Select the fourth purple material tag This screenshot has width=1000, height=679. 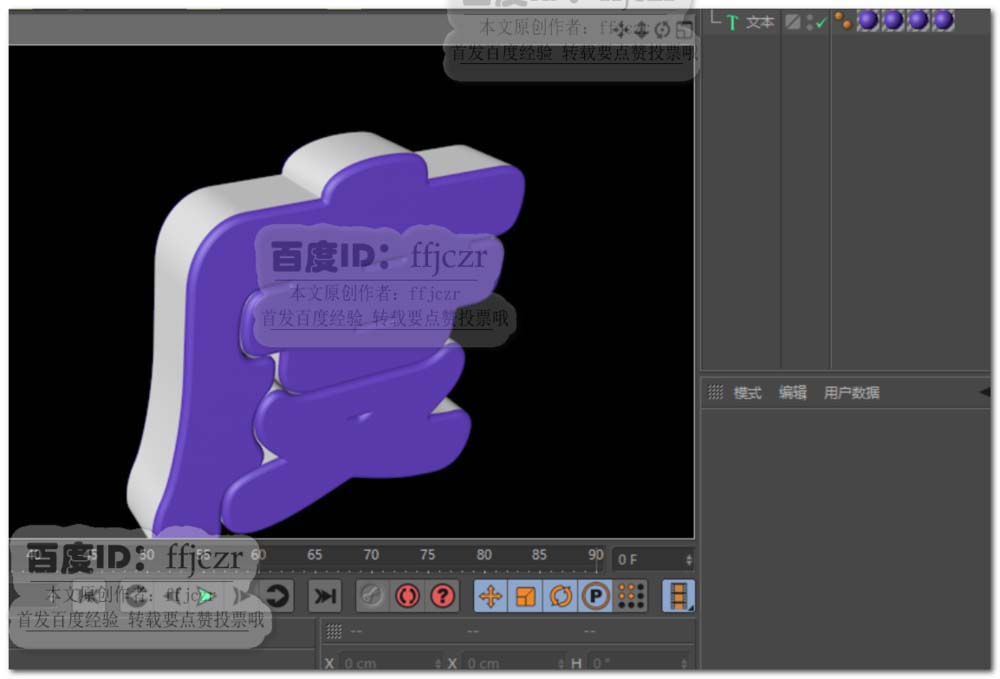[943, 20]
